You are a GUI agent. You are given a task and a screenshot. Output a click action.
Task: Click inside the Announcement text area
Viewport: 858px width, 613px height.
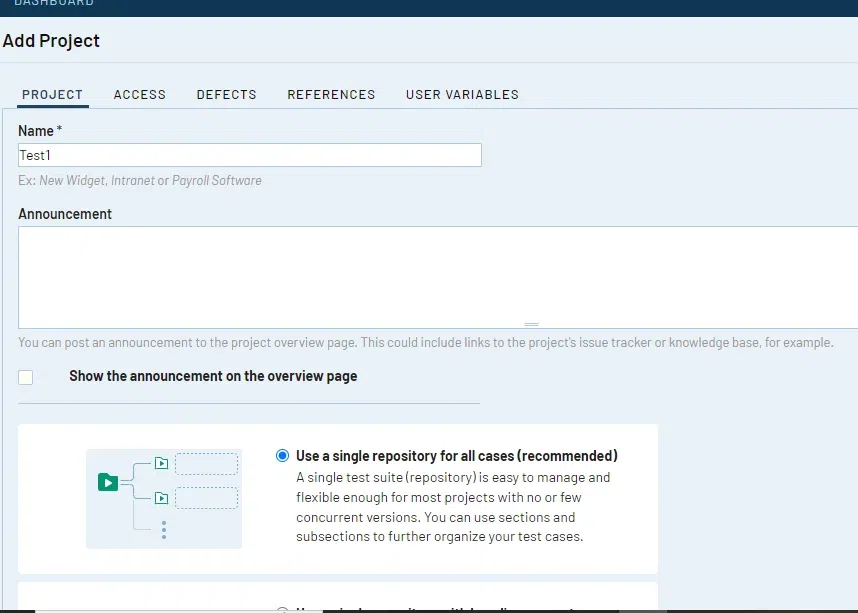438,277
